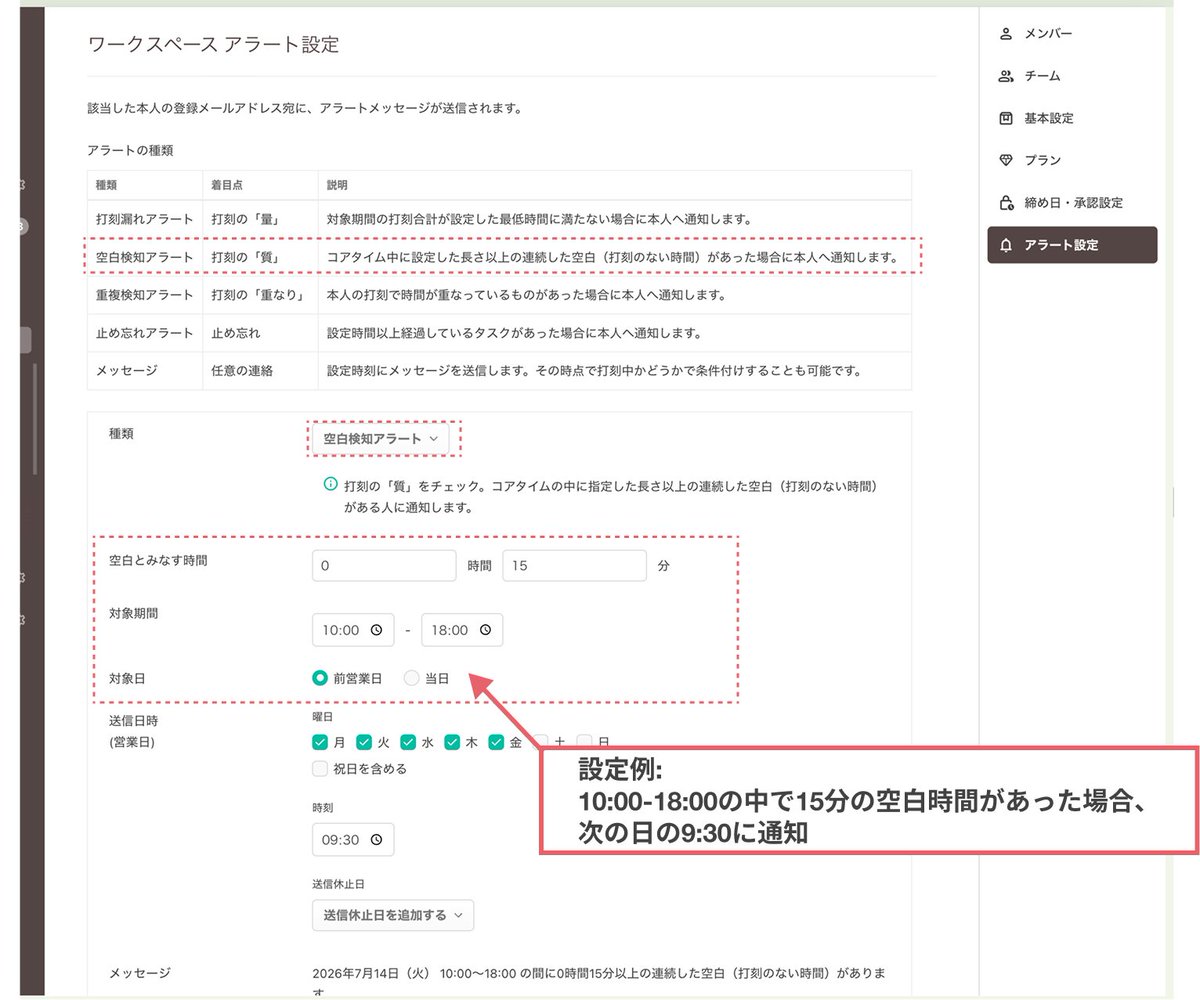This screenshot has height=1000, width=1200.
Task: Open the 送信休止日を追加する dropdown
Action: click(x=393, y=915)
